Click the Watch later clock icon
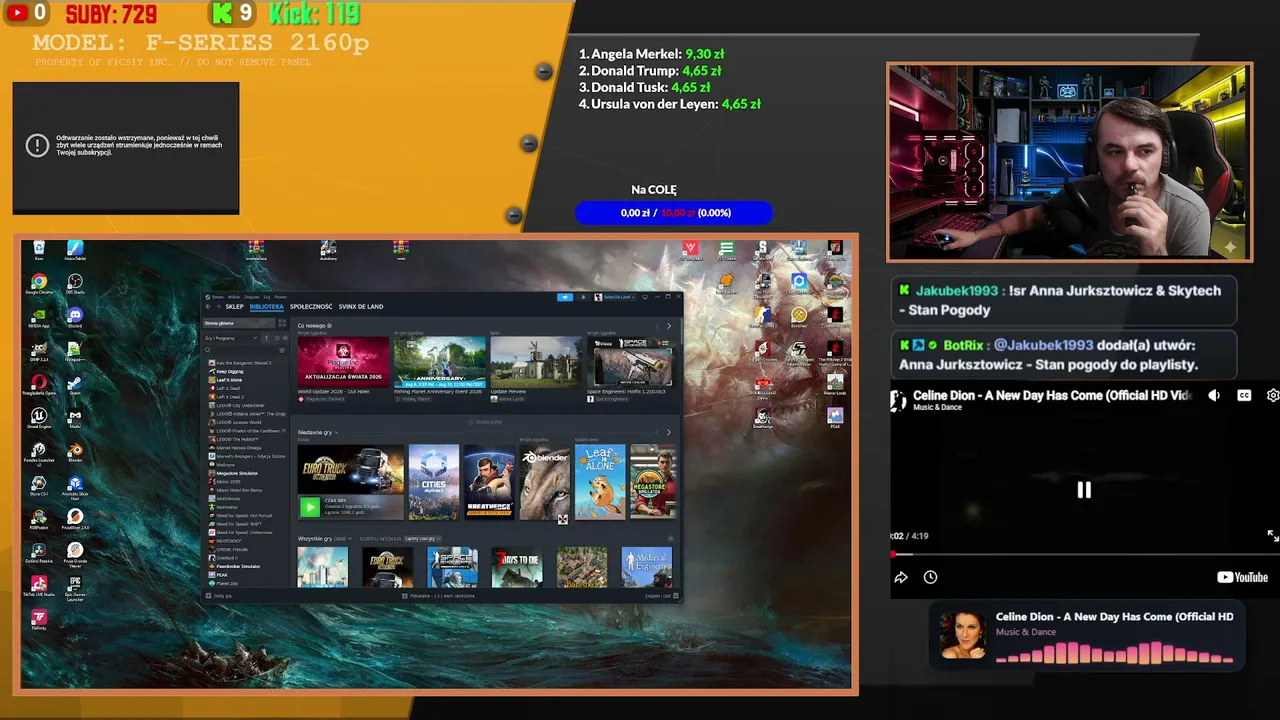Viewport: 1280px width, 720px height. point(930,577)
